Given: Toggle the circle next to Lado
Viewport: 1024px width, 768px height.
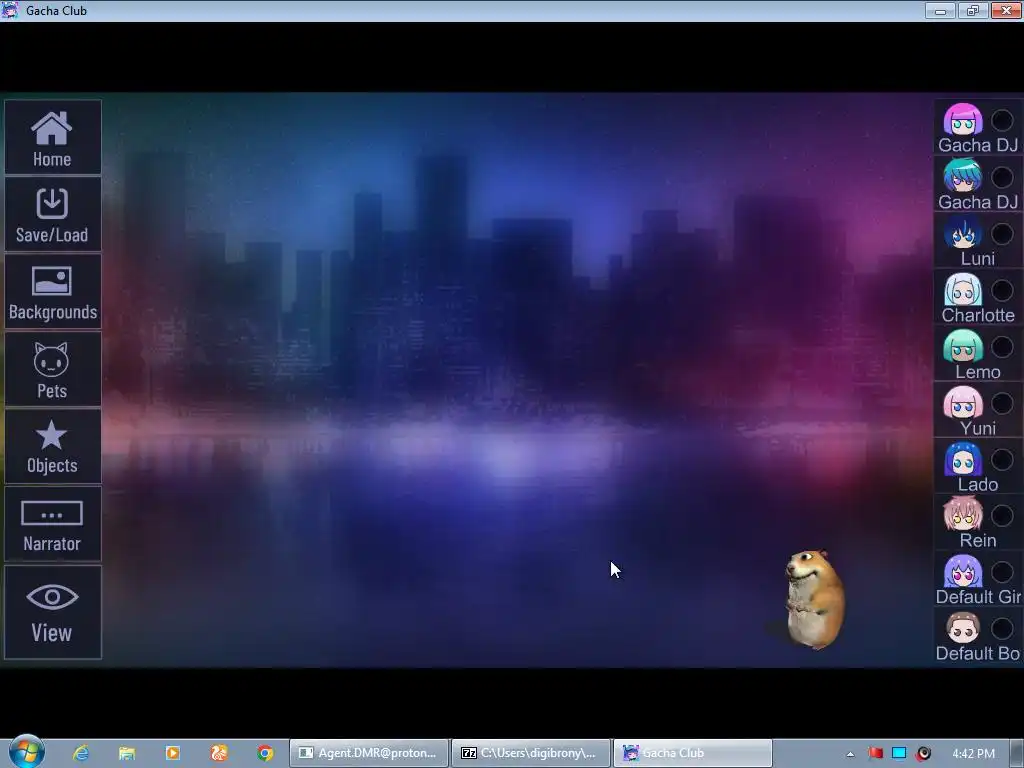Looking at the screenshot, I should pos(1002,460).
